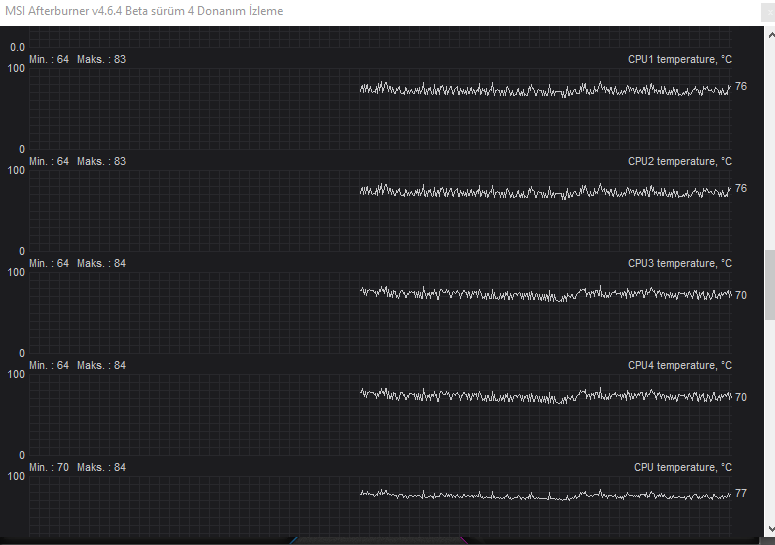This screenshot has width=775, height=545.
Task: Click the CPU1 temperature graph line
Action: click(545, 90)
